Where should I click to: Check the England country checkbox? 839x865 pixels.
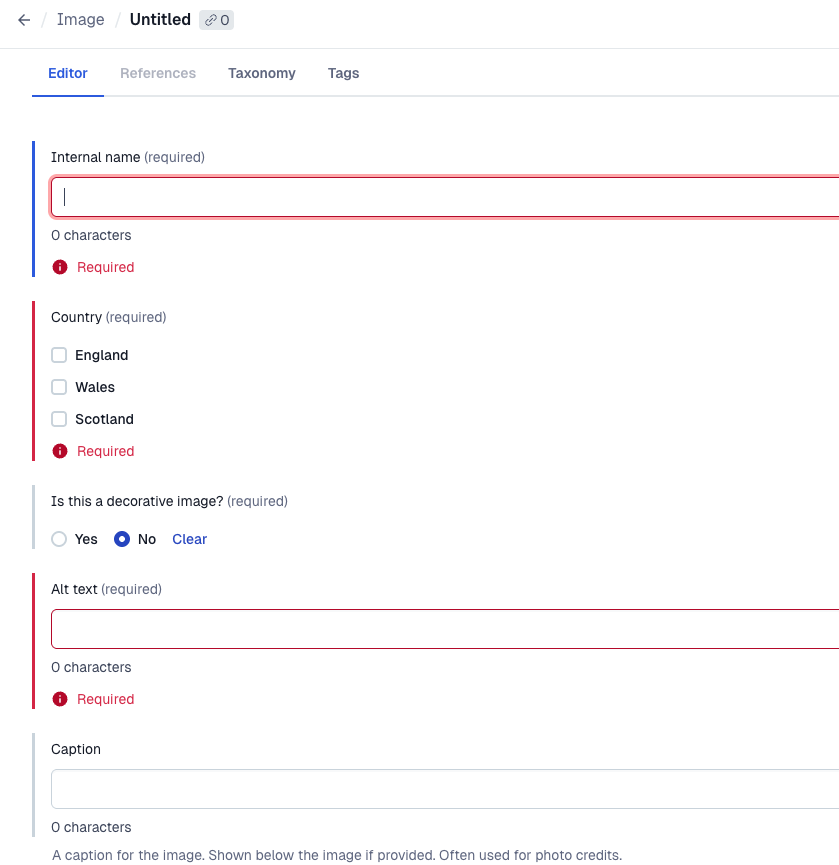click(59, 355)
